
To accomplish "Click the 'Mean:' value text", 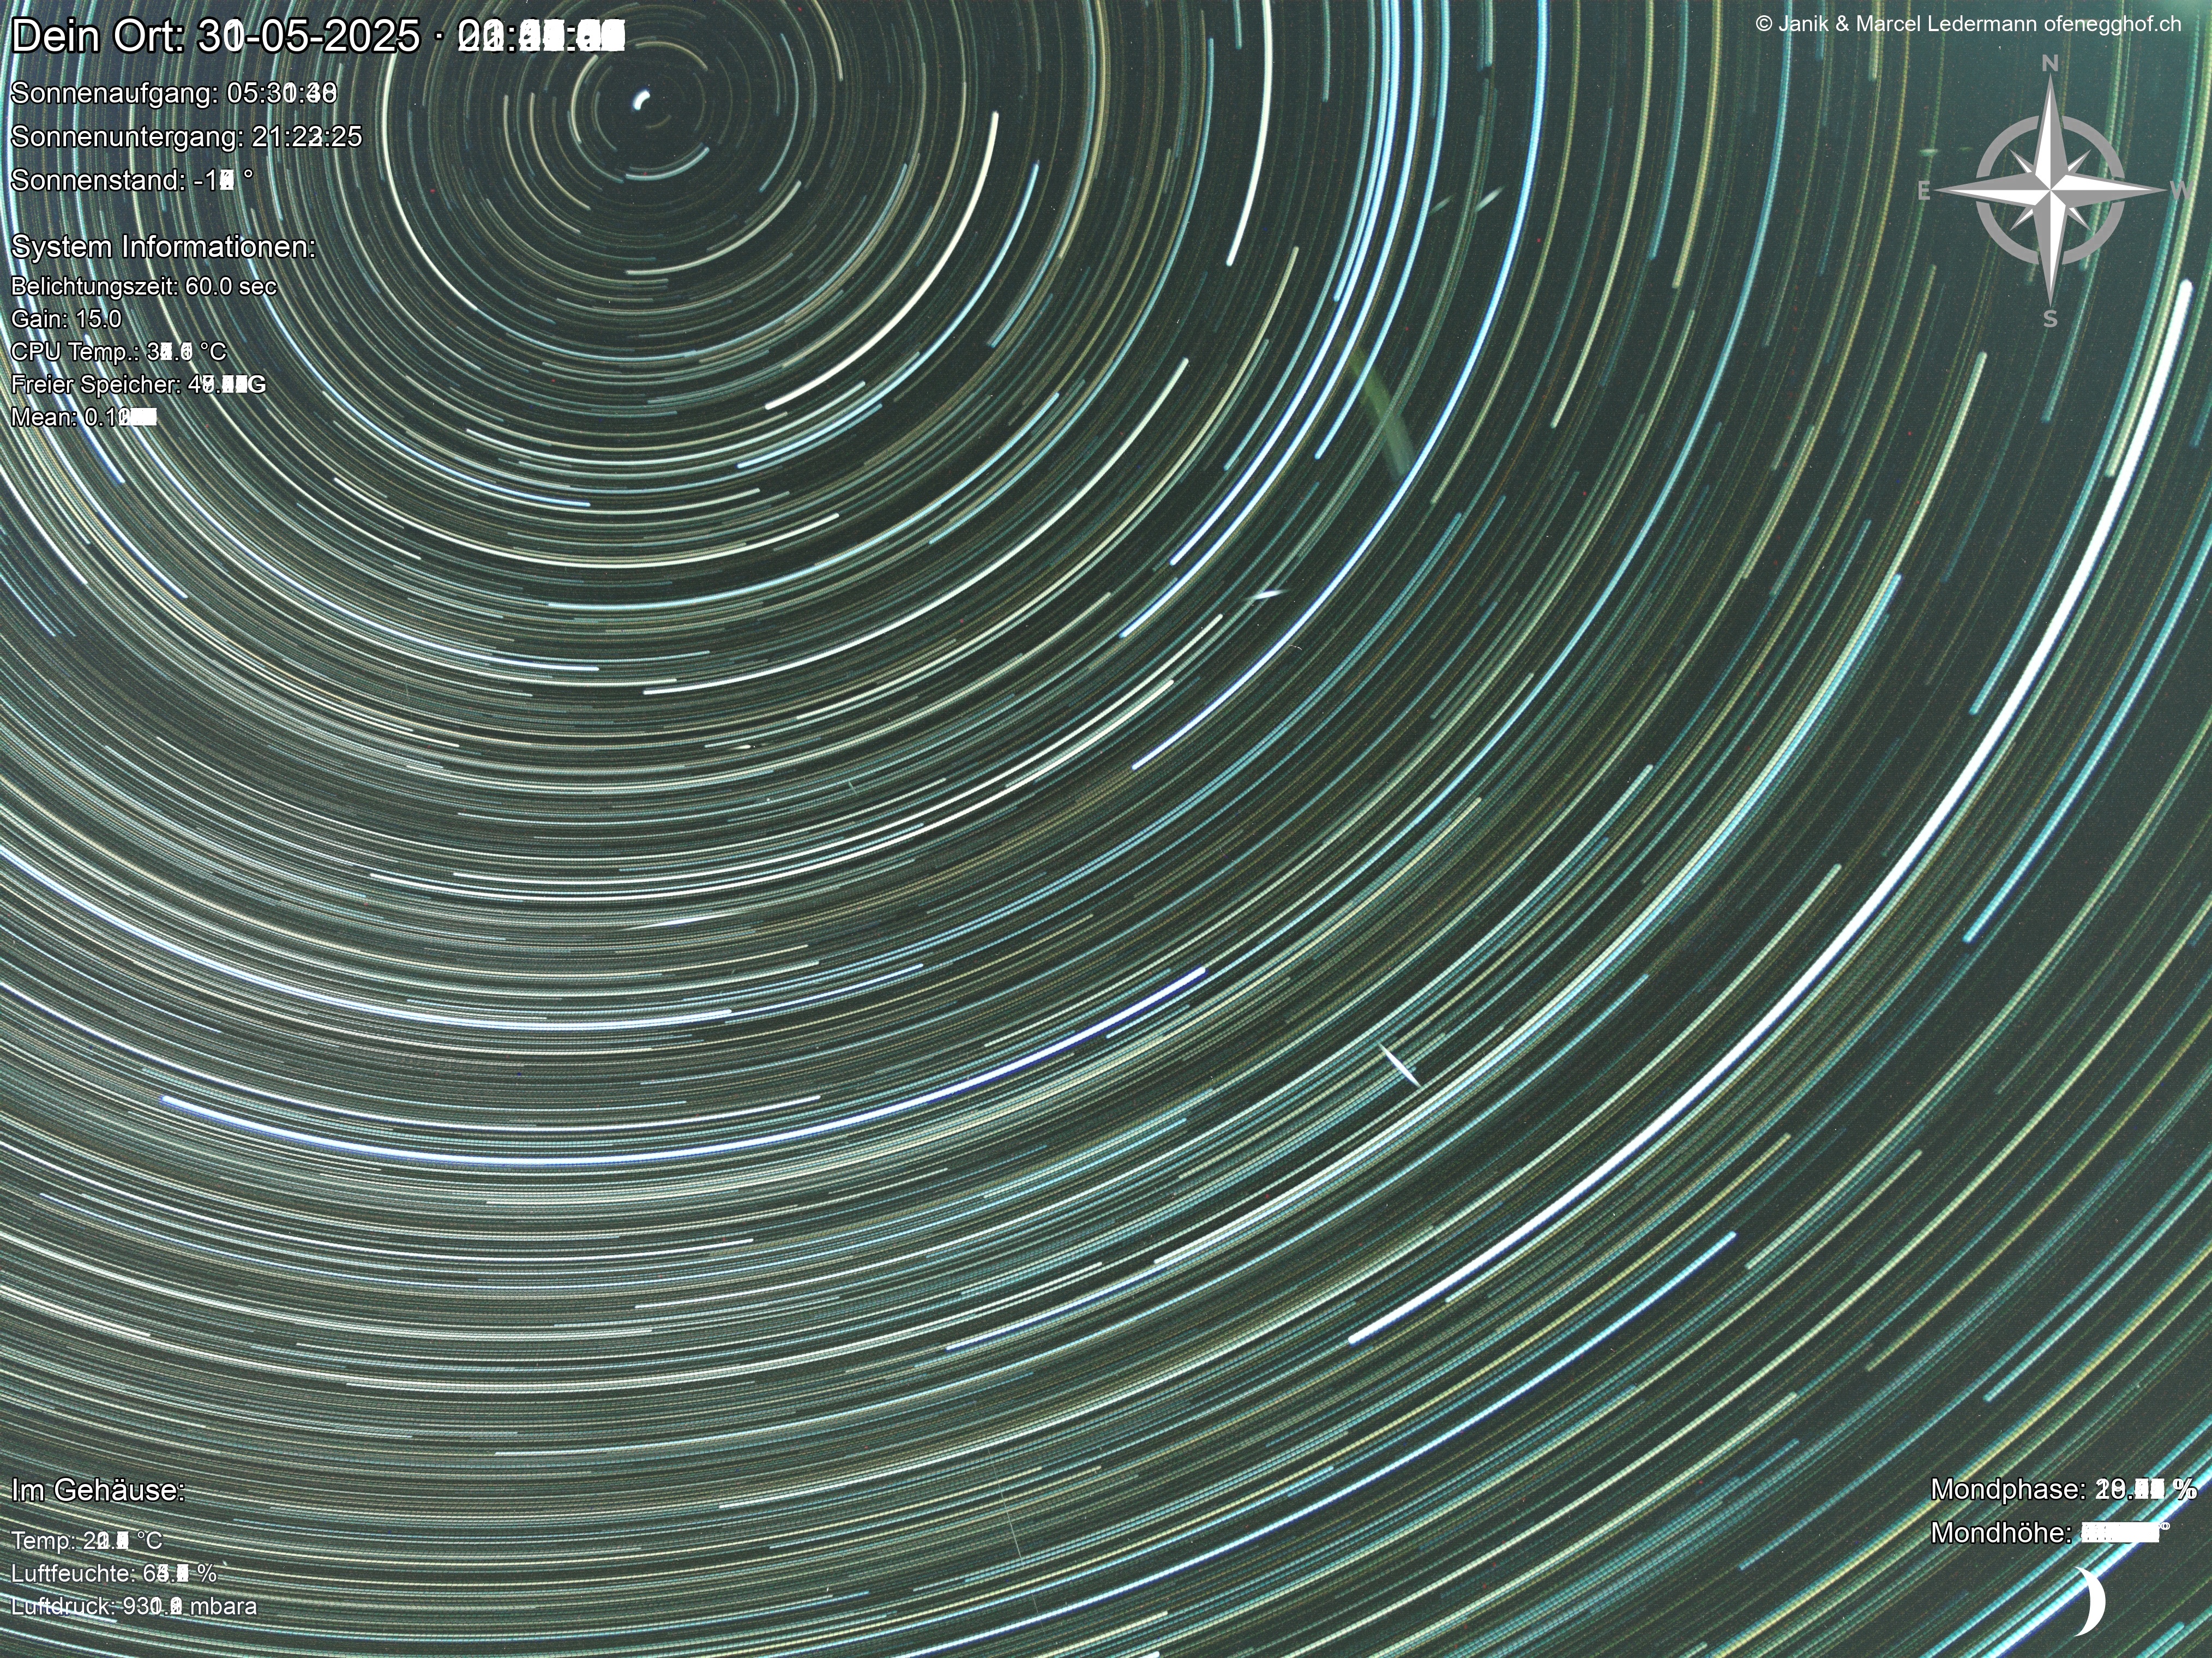I will (84, 417).
